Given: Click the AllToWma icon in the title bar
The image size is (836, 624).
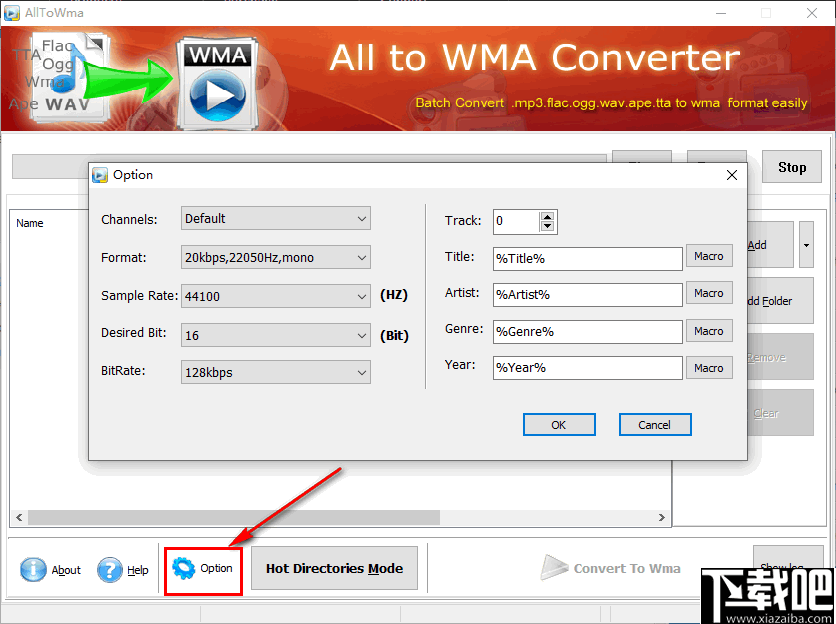Looking at the screenshot, I should (x=13, y=13).
